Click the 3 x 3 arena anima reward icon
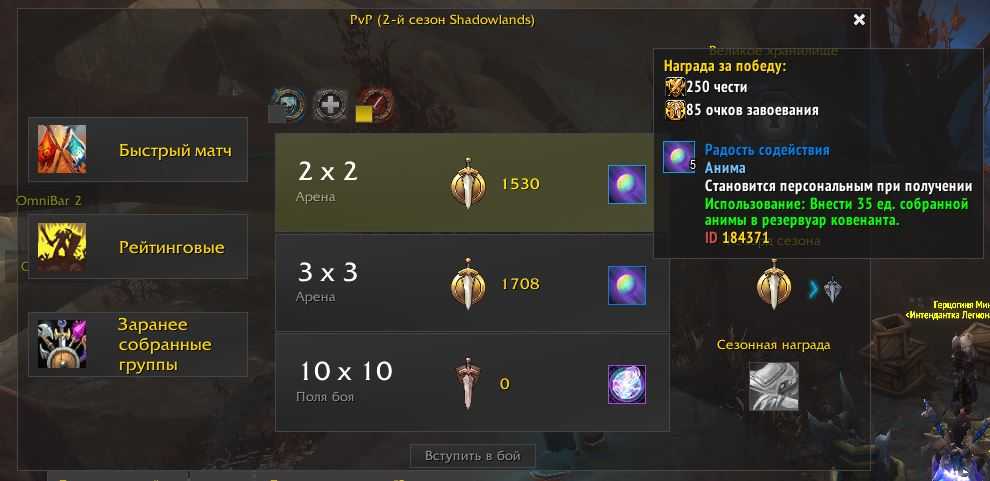Viewport: 990px width, 481px height. click(x=627, y=285)
